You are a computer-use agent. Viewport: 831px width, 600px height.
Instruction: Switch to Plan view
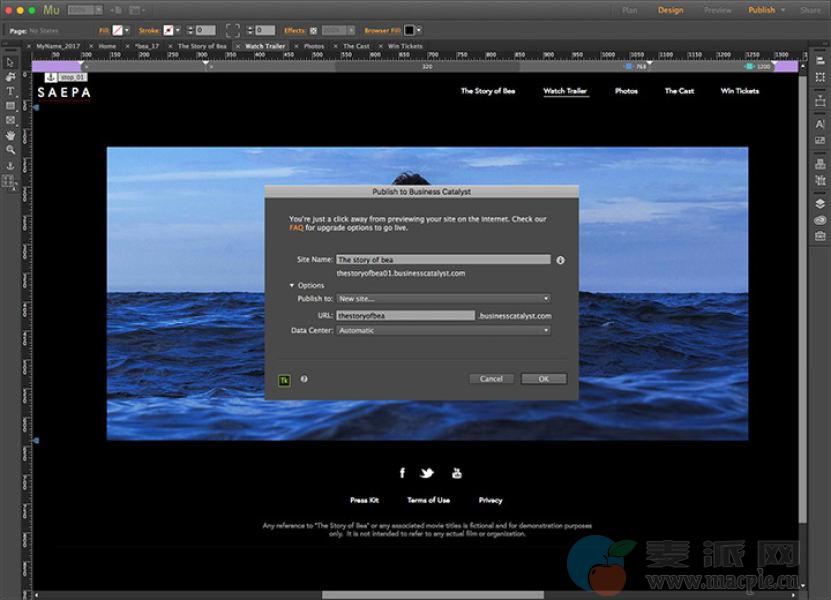[630, 10]
